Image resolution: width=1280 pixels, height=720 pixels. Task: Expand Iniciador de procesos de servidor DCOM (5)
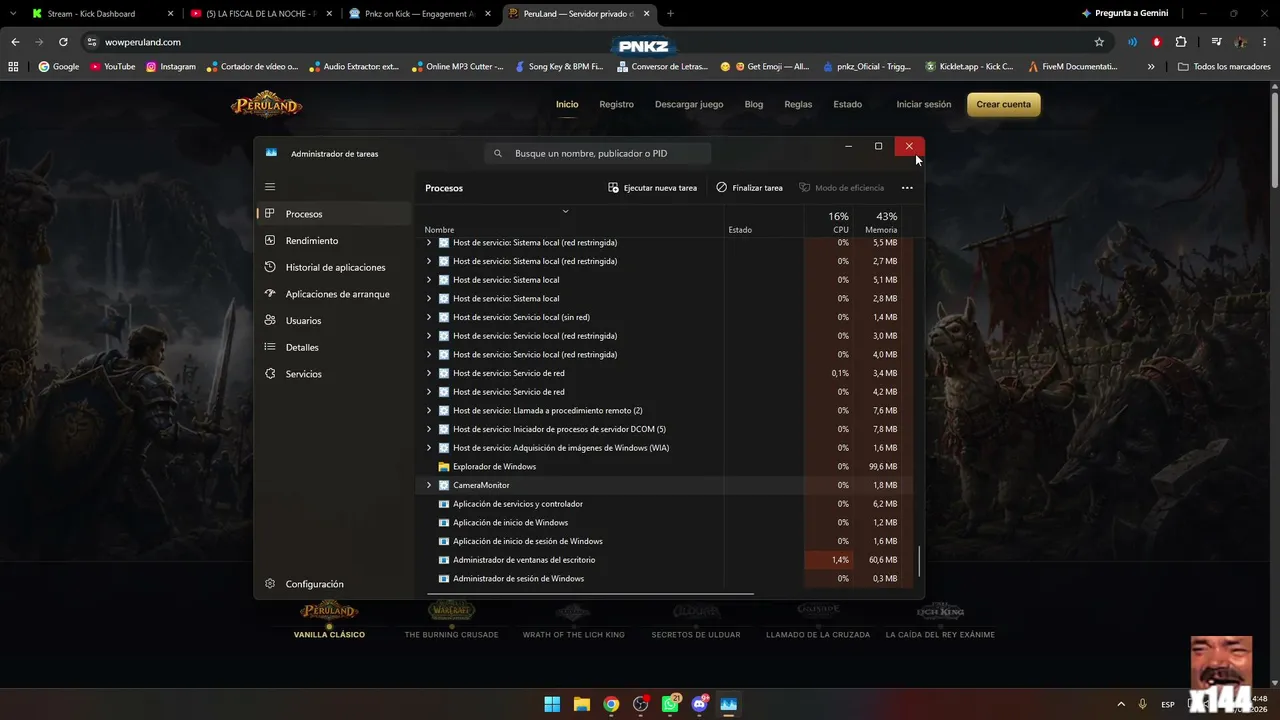[x=429, y=429]
